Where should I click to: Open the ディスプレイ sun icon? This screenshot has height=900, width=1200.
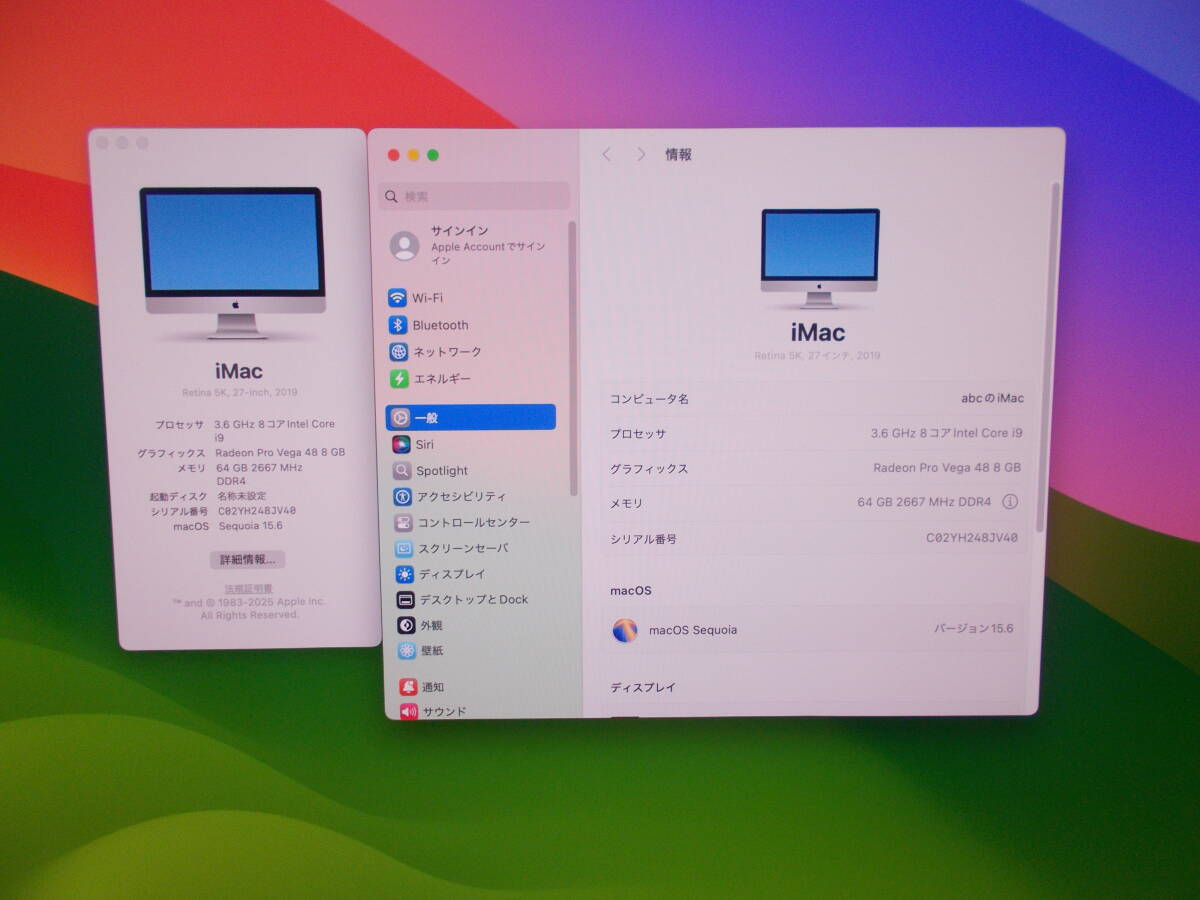[x=404, y=575]
